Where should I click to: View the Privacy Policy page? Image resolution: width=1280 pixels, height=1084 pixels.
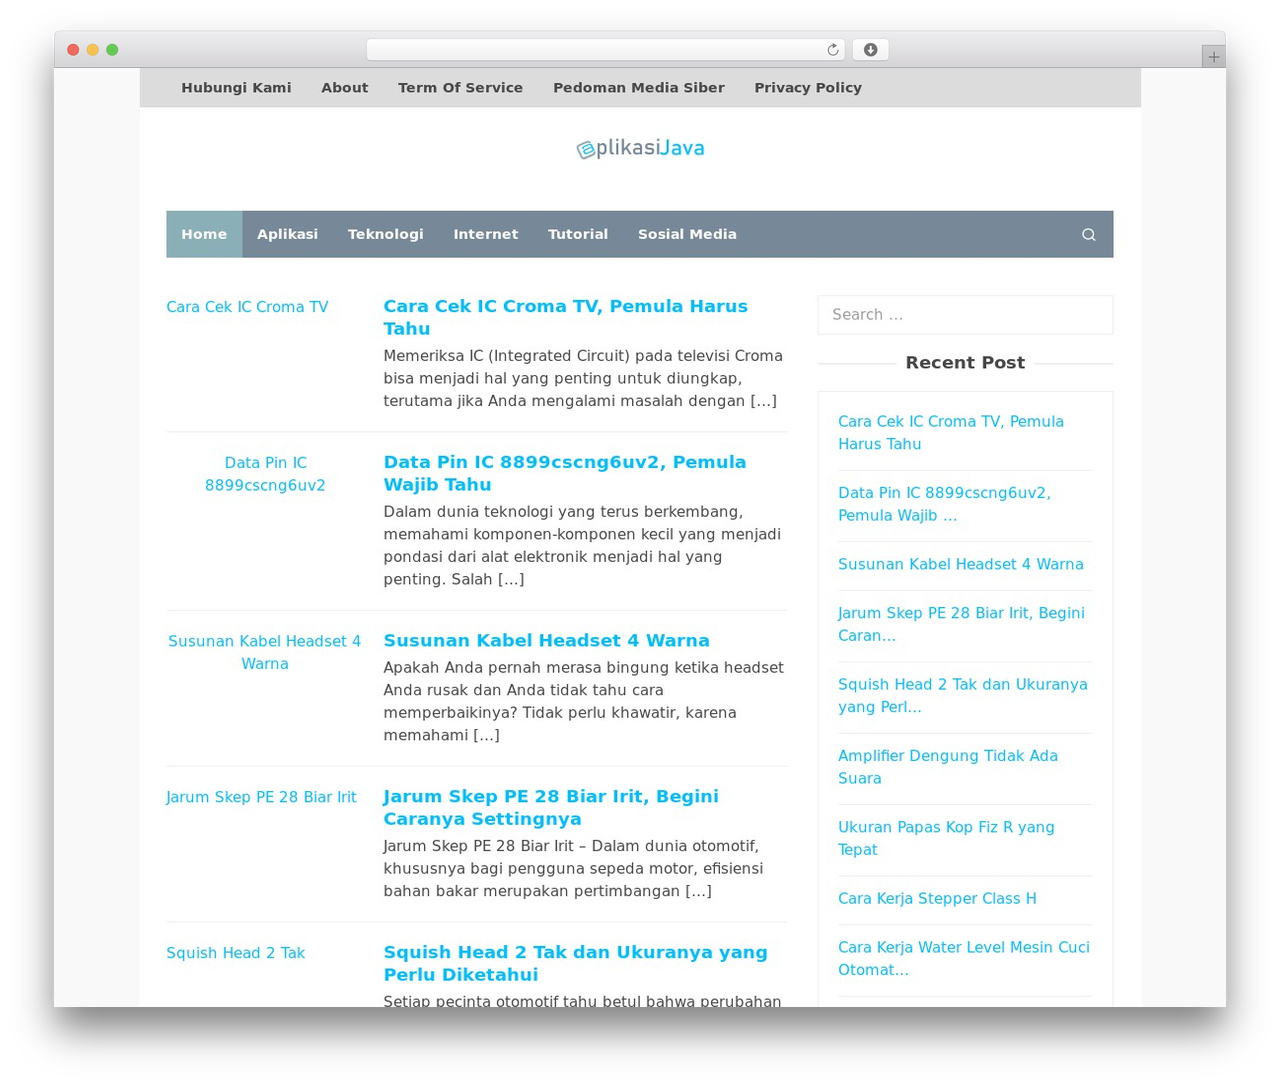[808, 88]
